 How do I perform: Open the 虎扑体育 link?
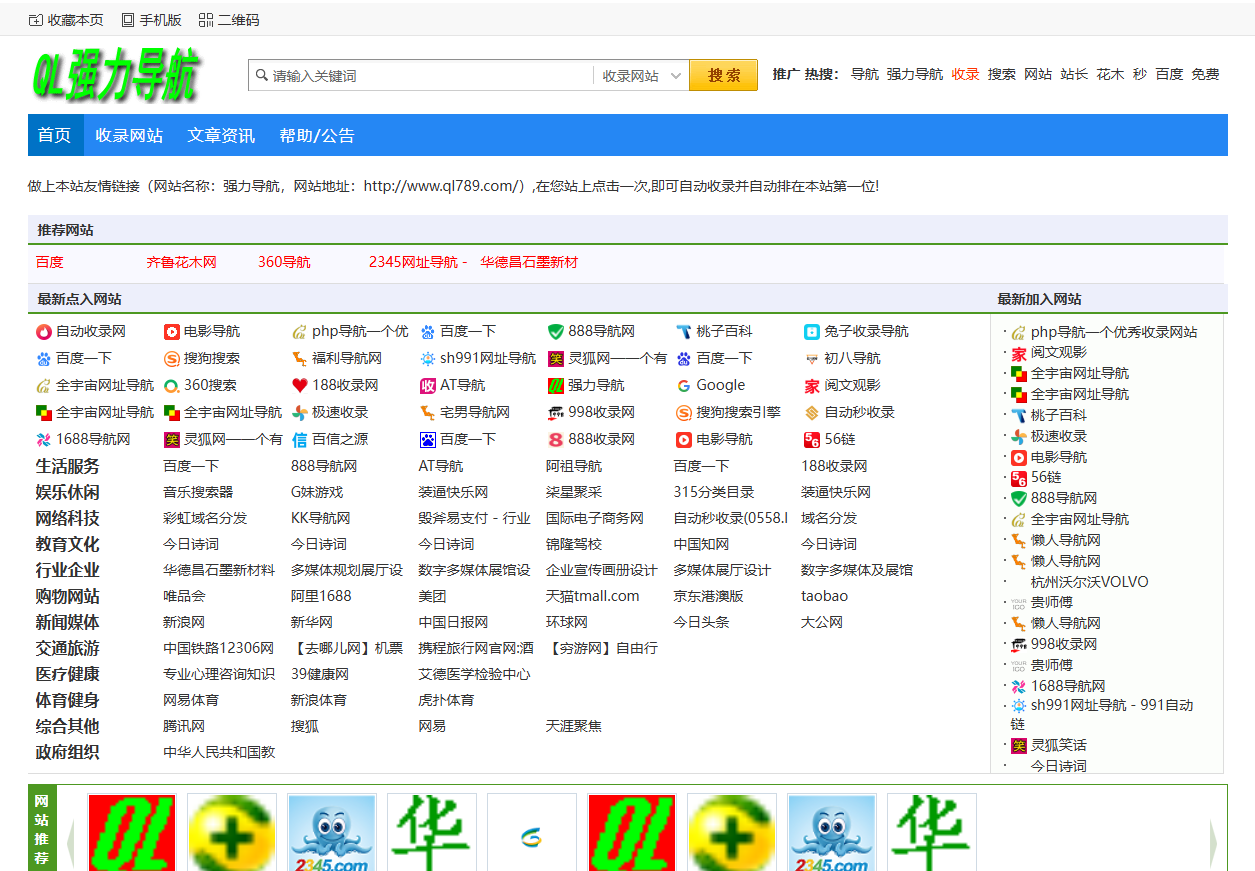[x=446, y=701]
